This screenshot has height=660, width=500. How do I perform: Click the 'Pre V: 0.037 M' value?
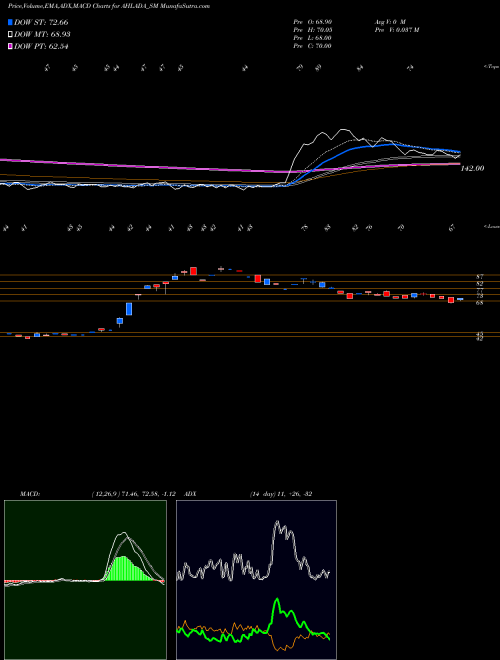pyautogui.click(x=396, y=30)
